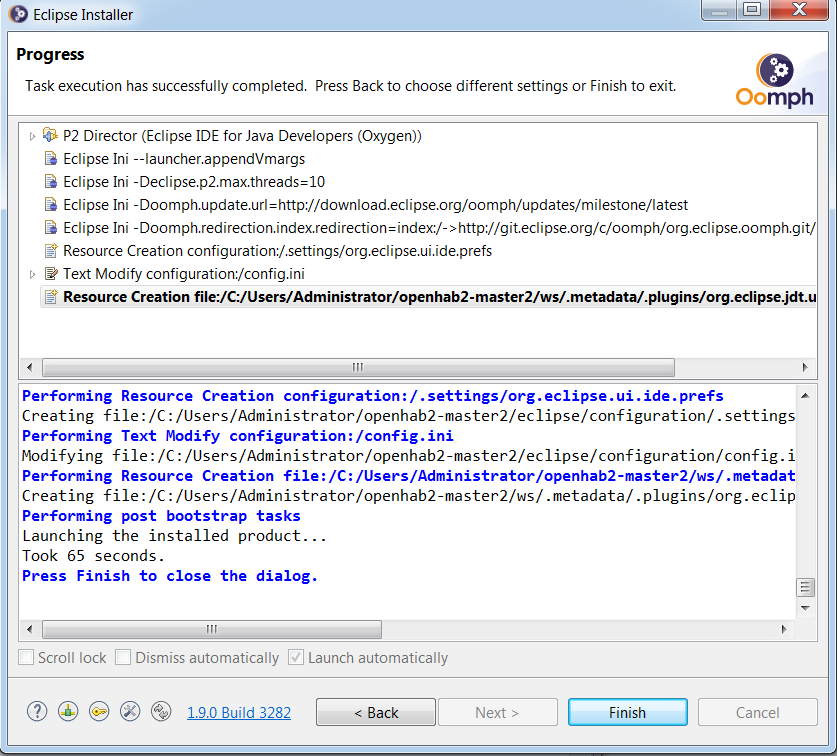Click the icon beside Eclipse Ini -Doomph.update.url
The width and height of the screenshot is (837, 756).
click(51, 205)
